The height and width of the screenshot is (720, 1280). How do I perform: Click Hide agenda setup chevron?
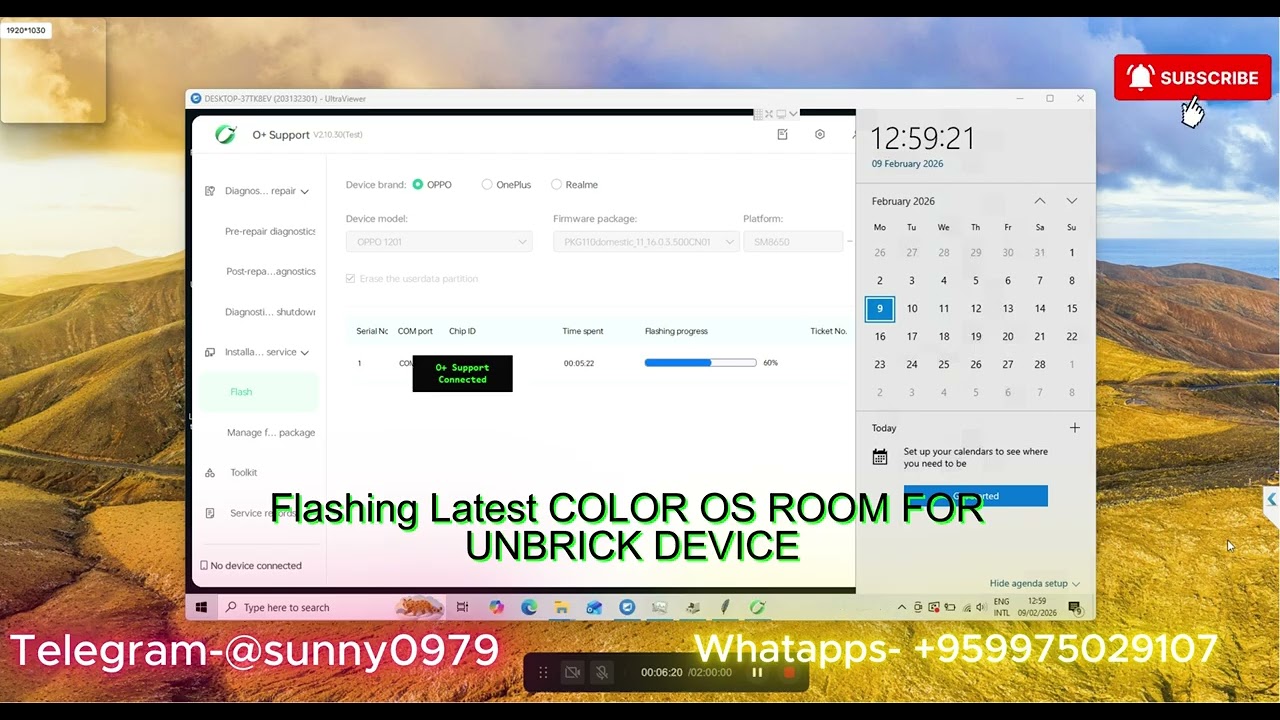[1076, 584]
